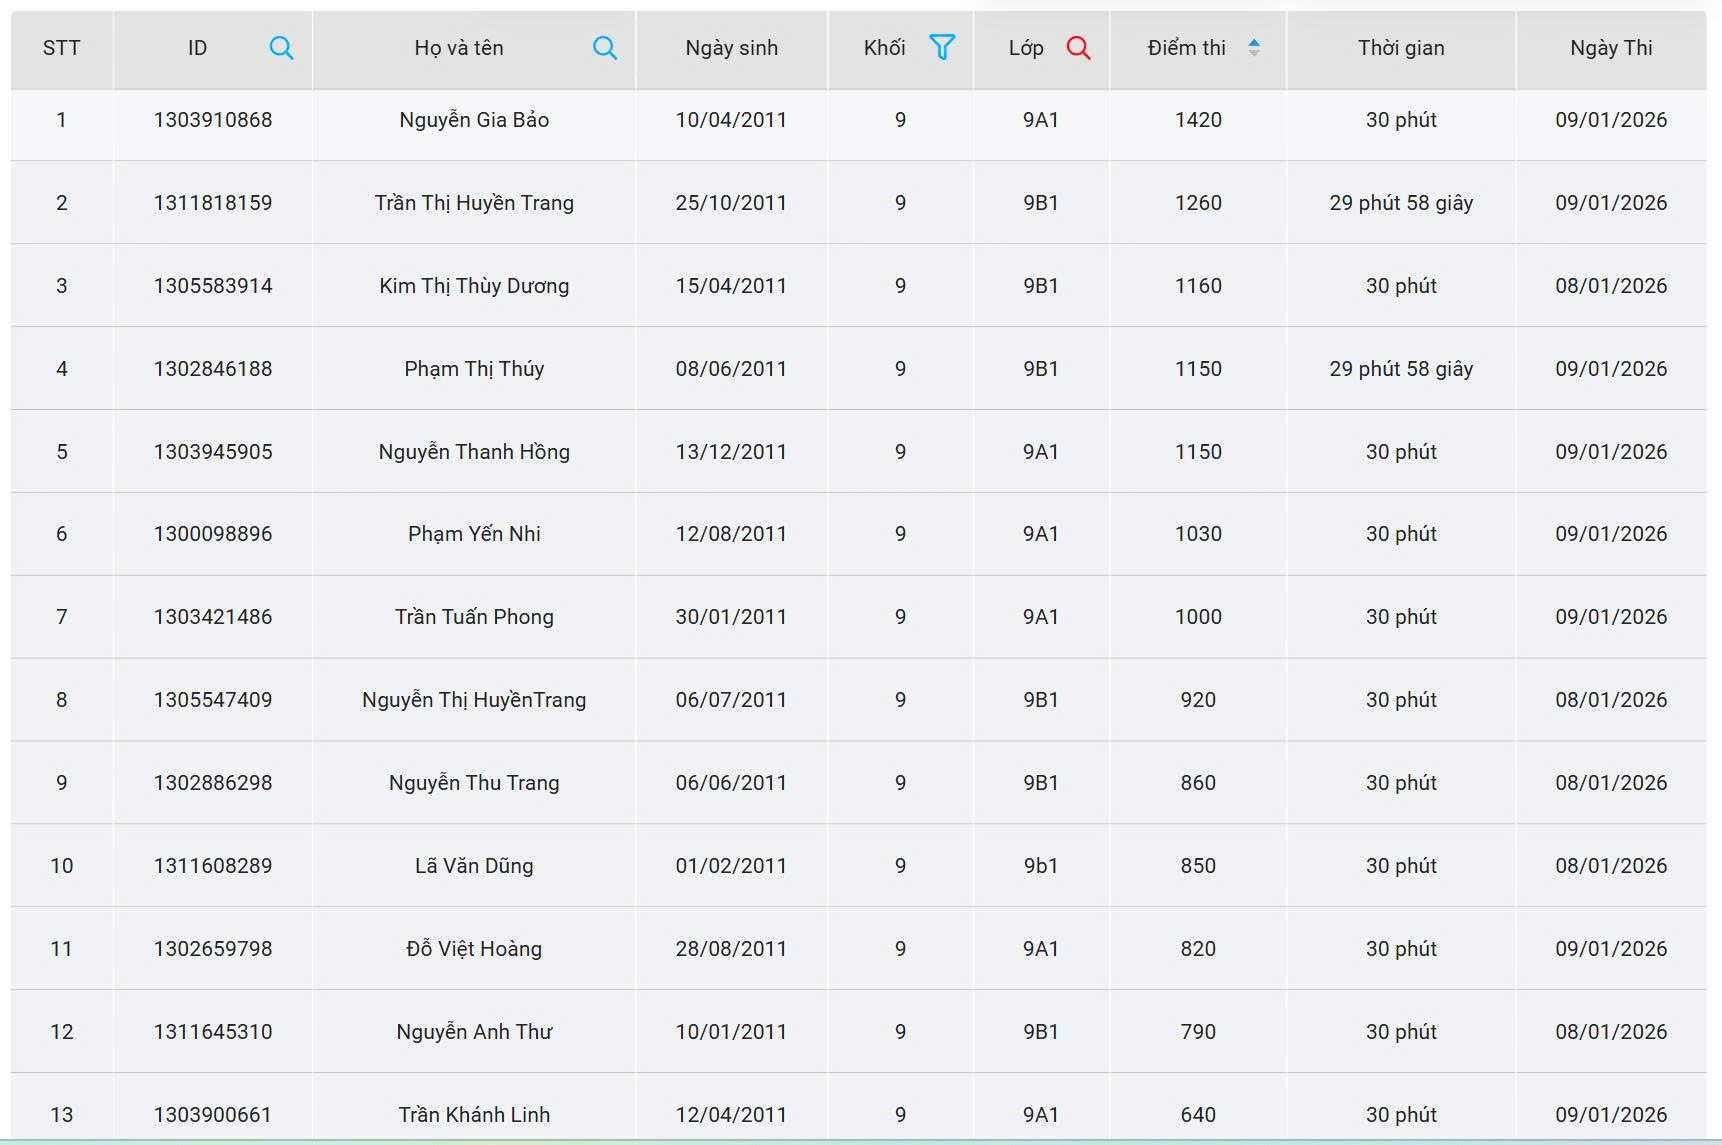Click the score 920 cell

(x=1198, y=700)
